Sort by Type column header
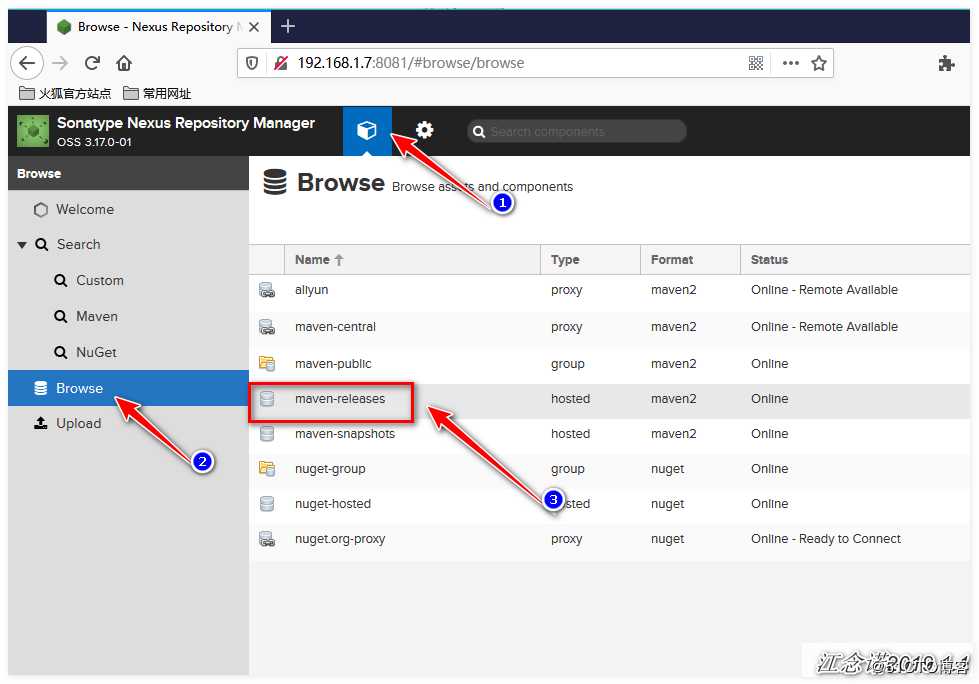Viewport: 979px width, 684px height. click(590, 260)
